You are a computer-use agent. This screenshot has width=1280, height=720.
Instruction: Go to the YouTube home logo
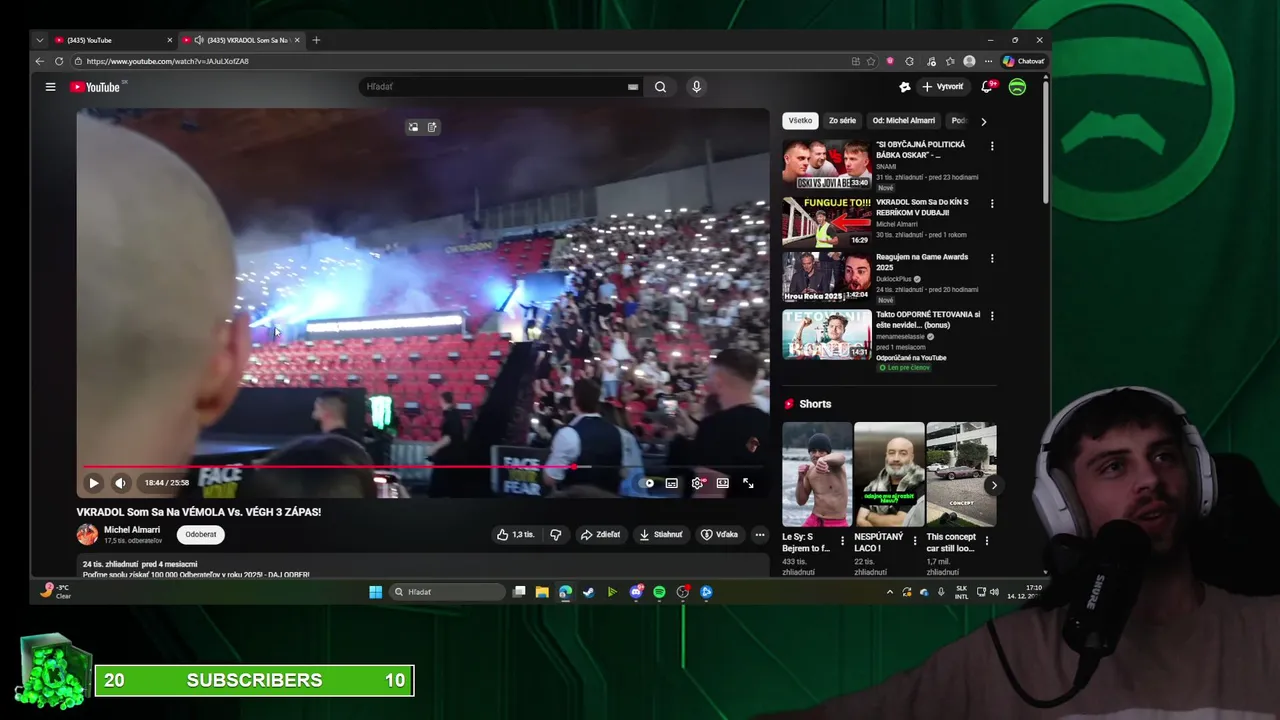coord(95,87)
